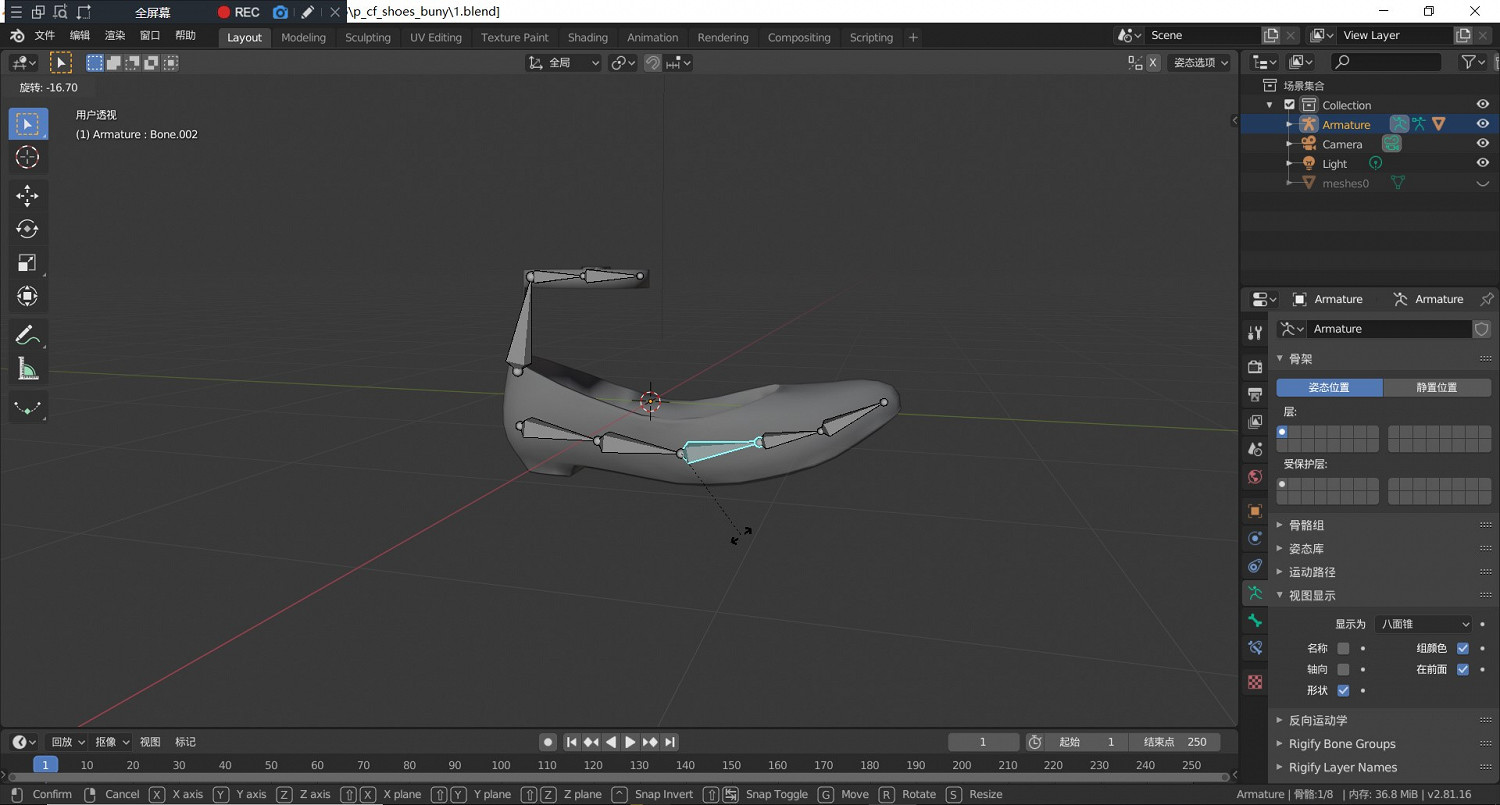Select the Move tool in toolbar
This screenshot has height=805, width=1500.
coord(27,195)
